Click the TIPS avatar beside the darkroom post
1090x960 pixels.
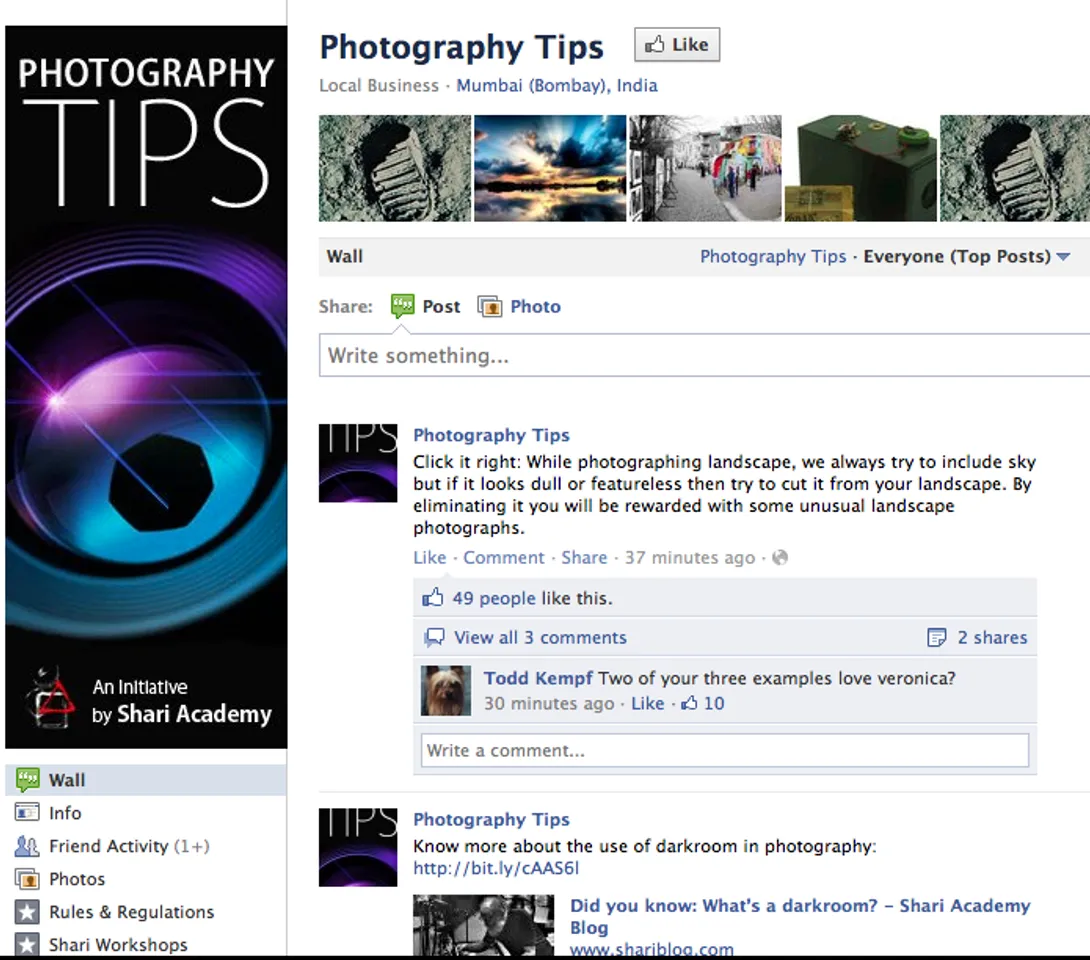[358, 847]
